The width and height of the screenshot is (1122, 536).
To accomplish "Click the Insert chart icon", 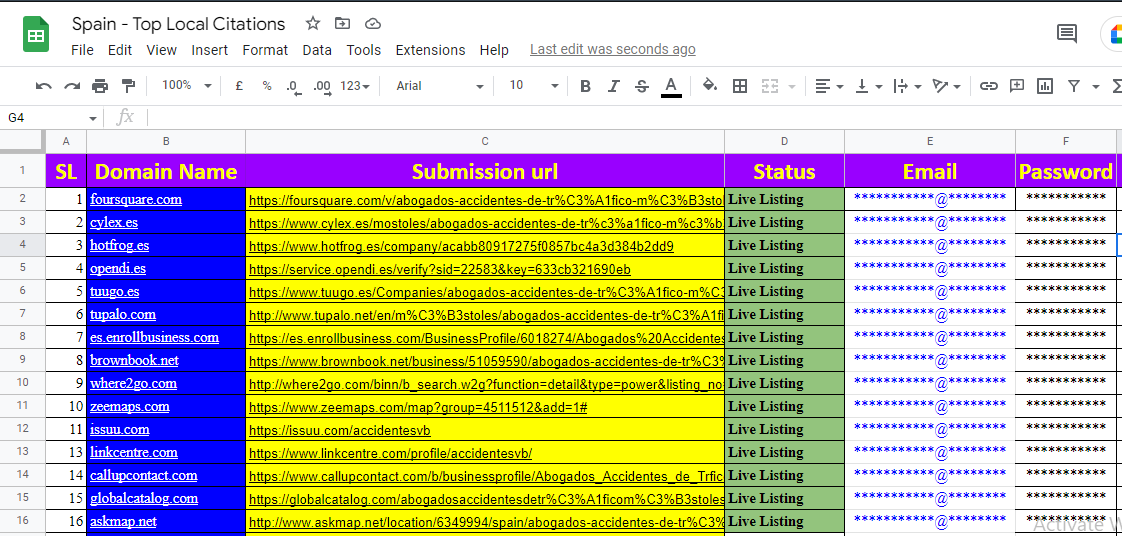I will [x=1045, y=86].
